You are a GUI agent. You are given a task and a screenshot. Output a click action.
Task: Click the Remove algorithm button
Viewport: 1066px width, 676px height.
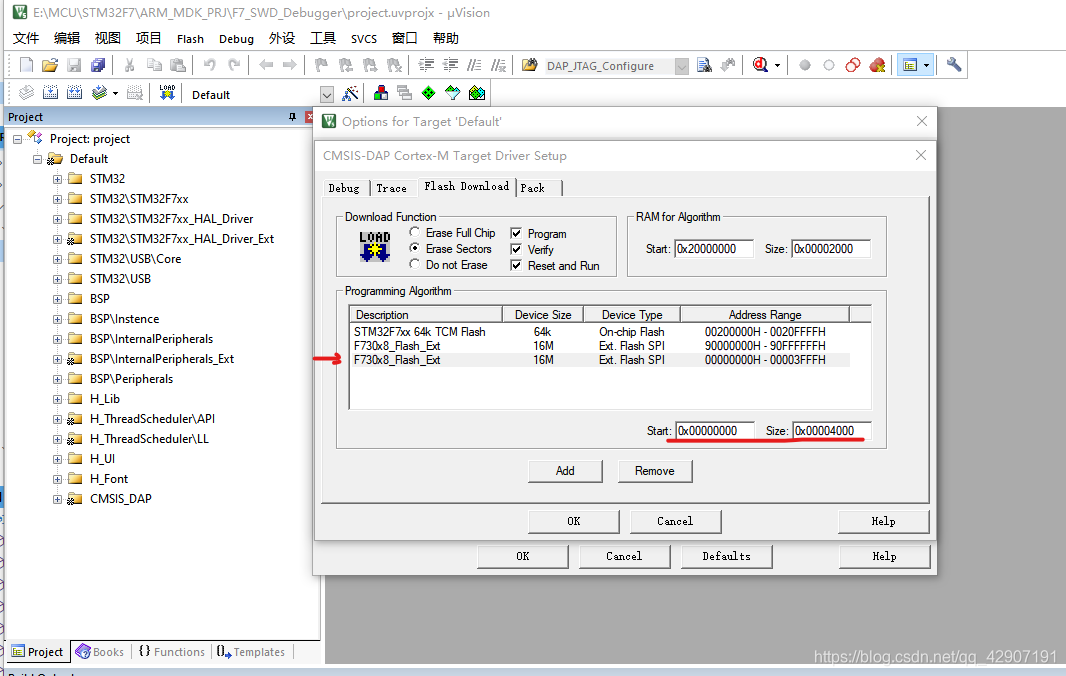point(655,471)
